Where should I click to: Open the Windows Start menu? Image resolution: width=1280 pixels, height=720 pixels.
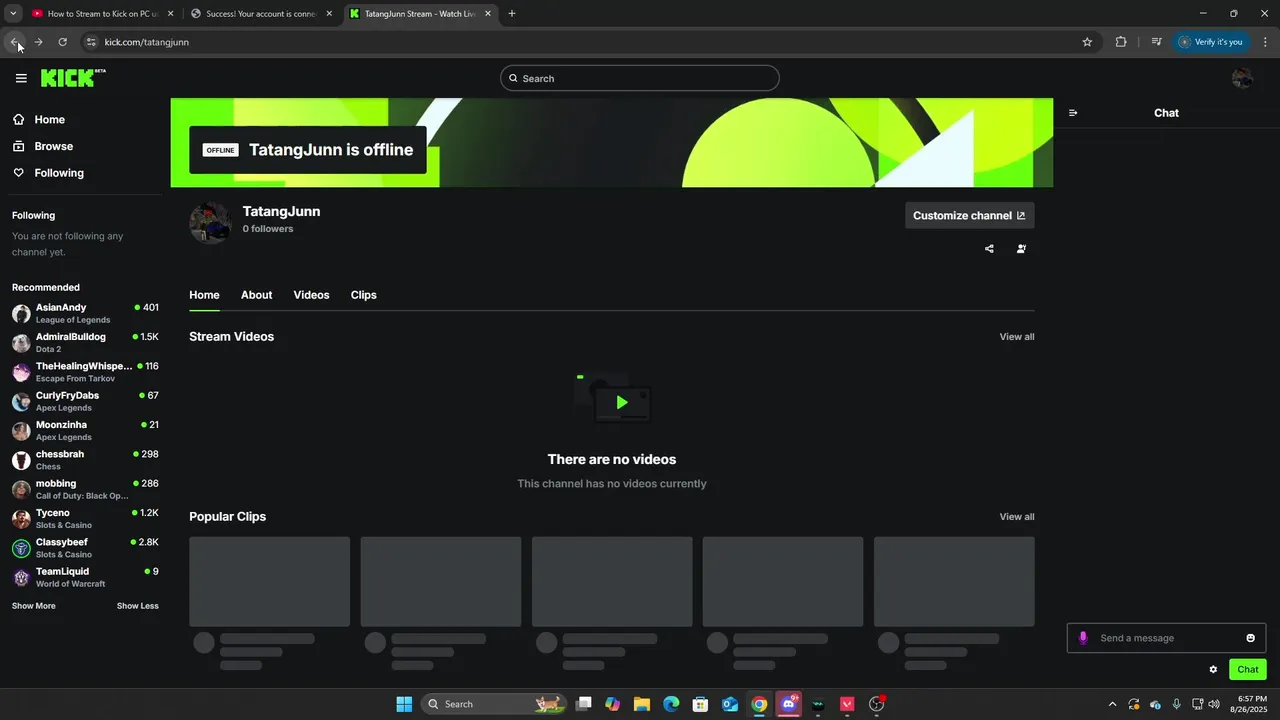pyautogui.click(x=404, y=704)
